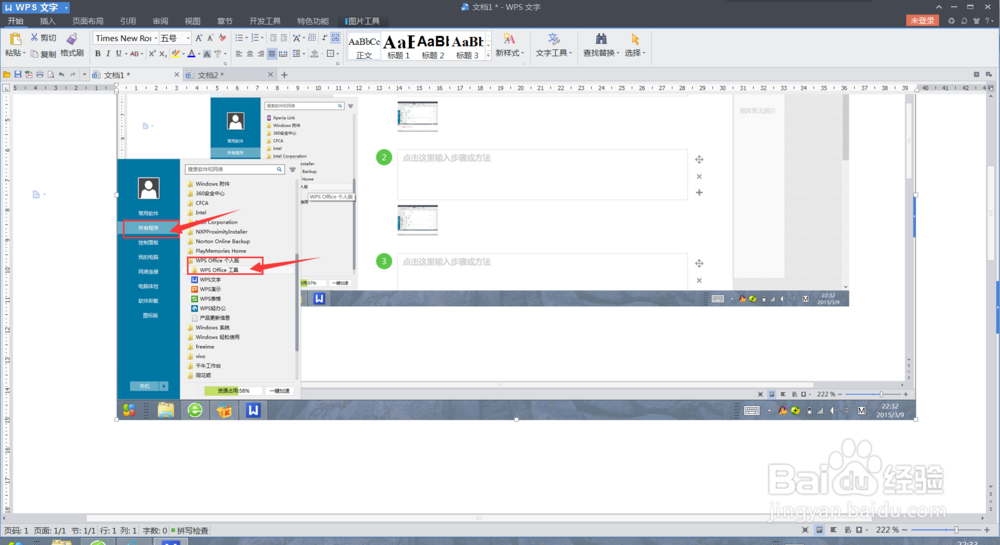
Task: Apply the 标题 1 heading style
Action: (399, 46)
